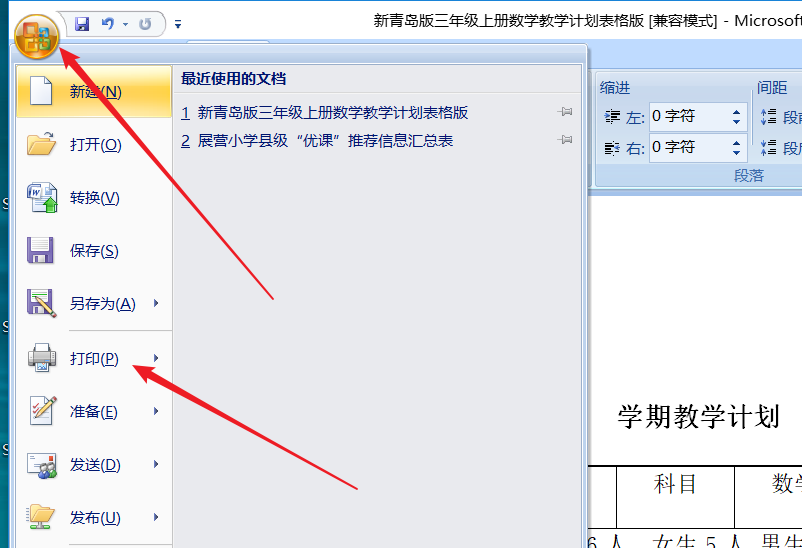The image size is (802, 548).
Task: Expand the 另存为(A) submenu arrow
Action: coord(156,303)
